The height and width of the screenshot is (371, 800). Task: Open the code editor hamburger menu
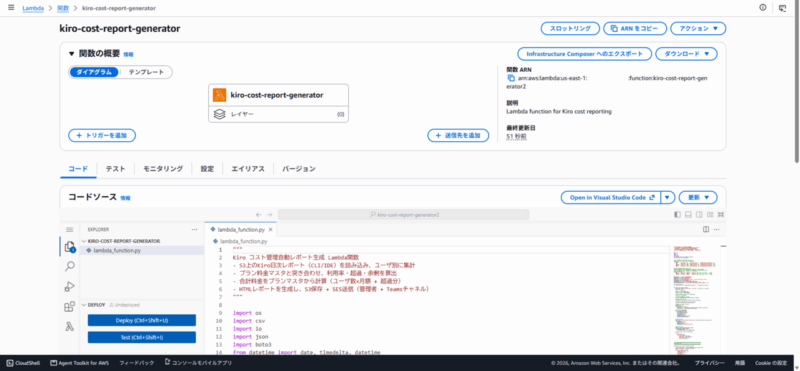point(70,230)
